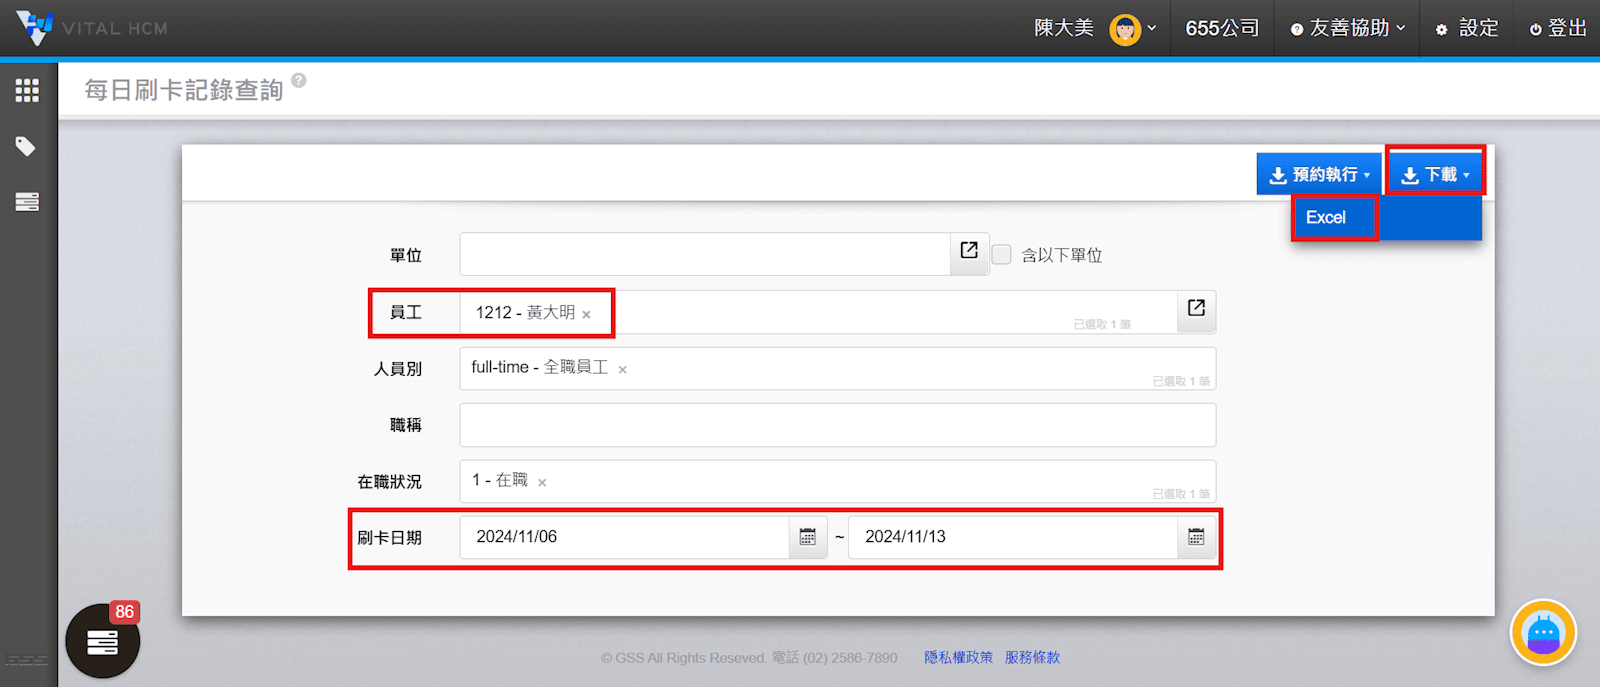Open start date calendar picker
The height and width of the screenshot is (687, 1600).
807,537
